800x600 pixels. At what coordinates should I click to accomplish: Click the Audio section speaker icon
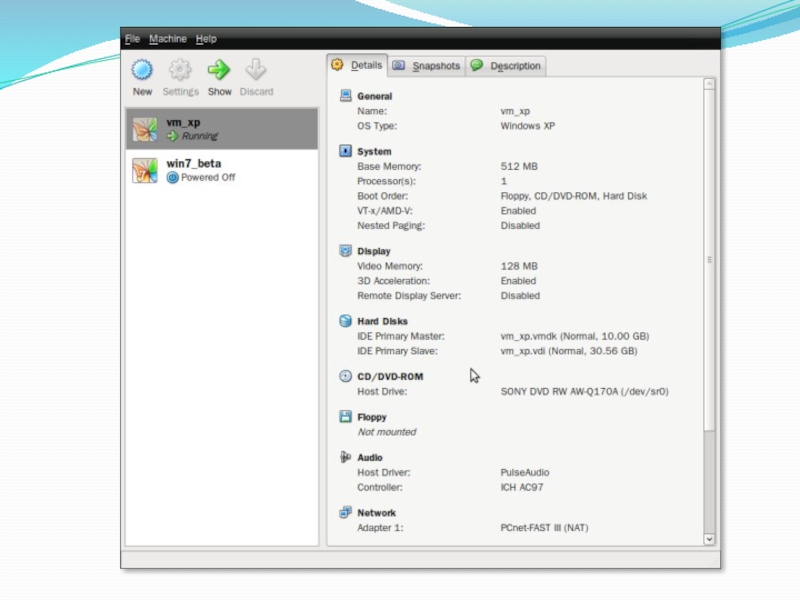(x=346, y=457)
